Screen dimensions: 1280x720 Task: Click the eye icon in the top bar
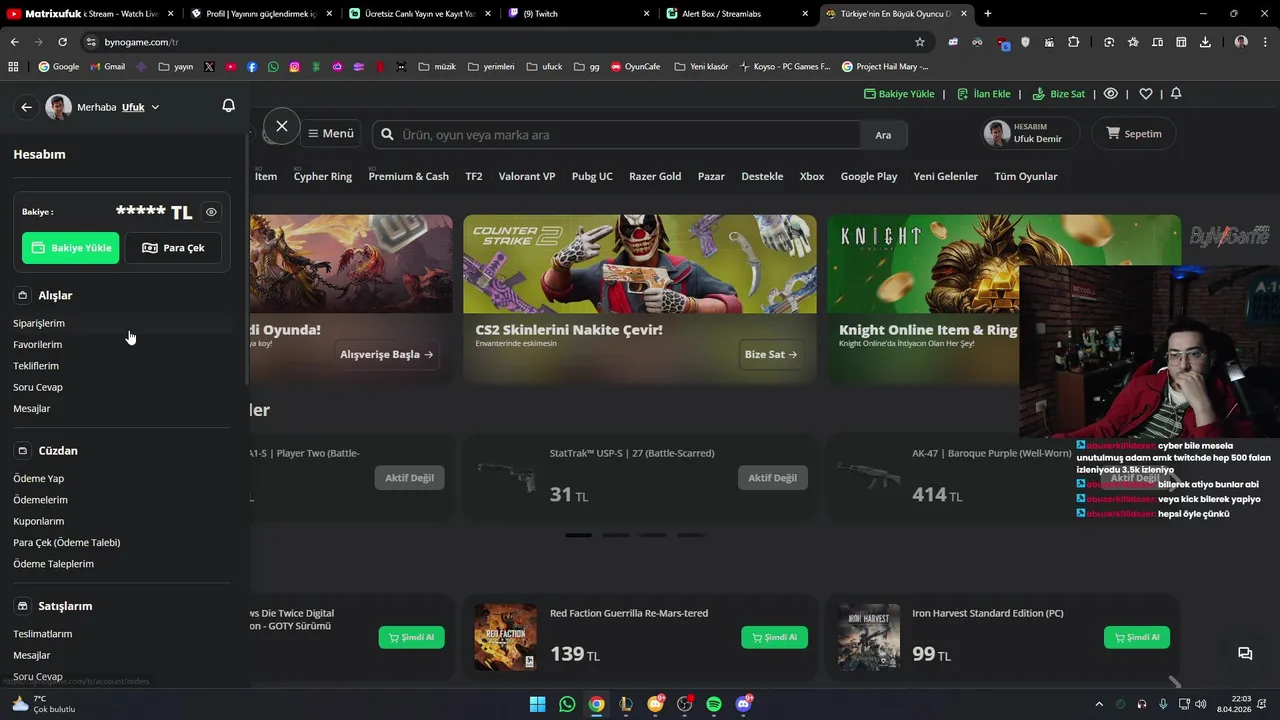click(1111, 93)
